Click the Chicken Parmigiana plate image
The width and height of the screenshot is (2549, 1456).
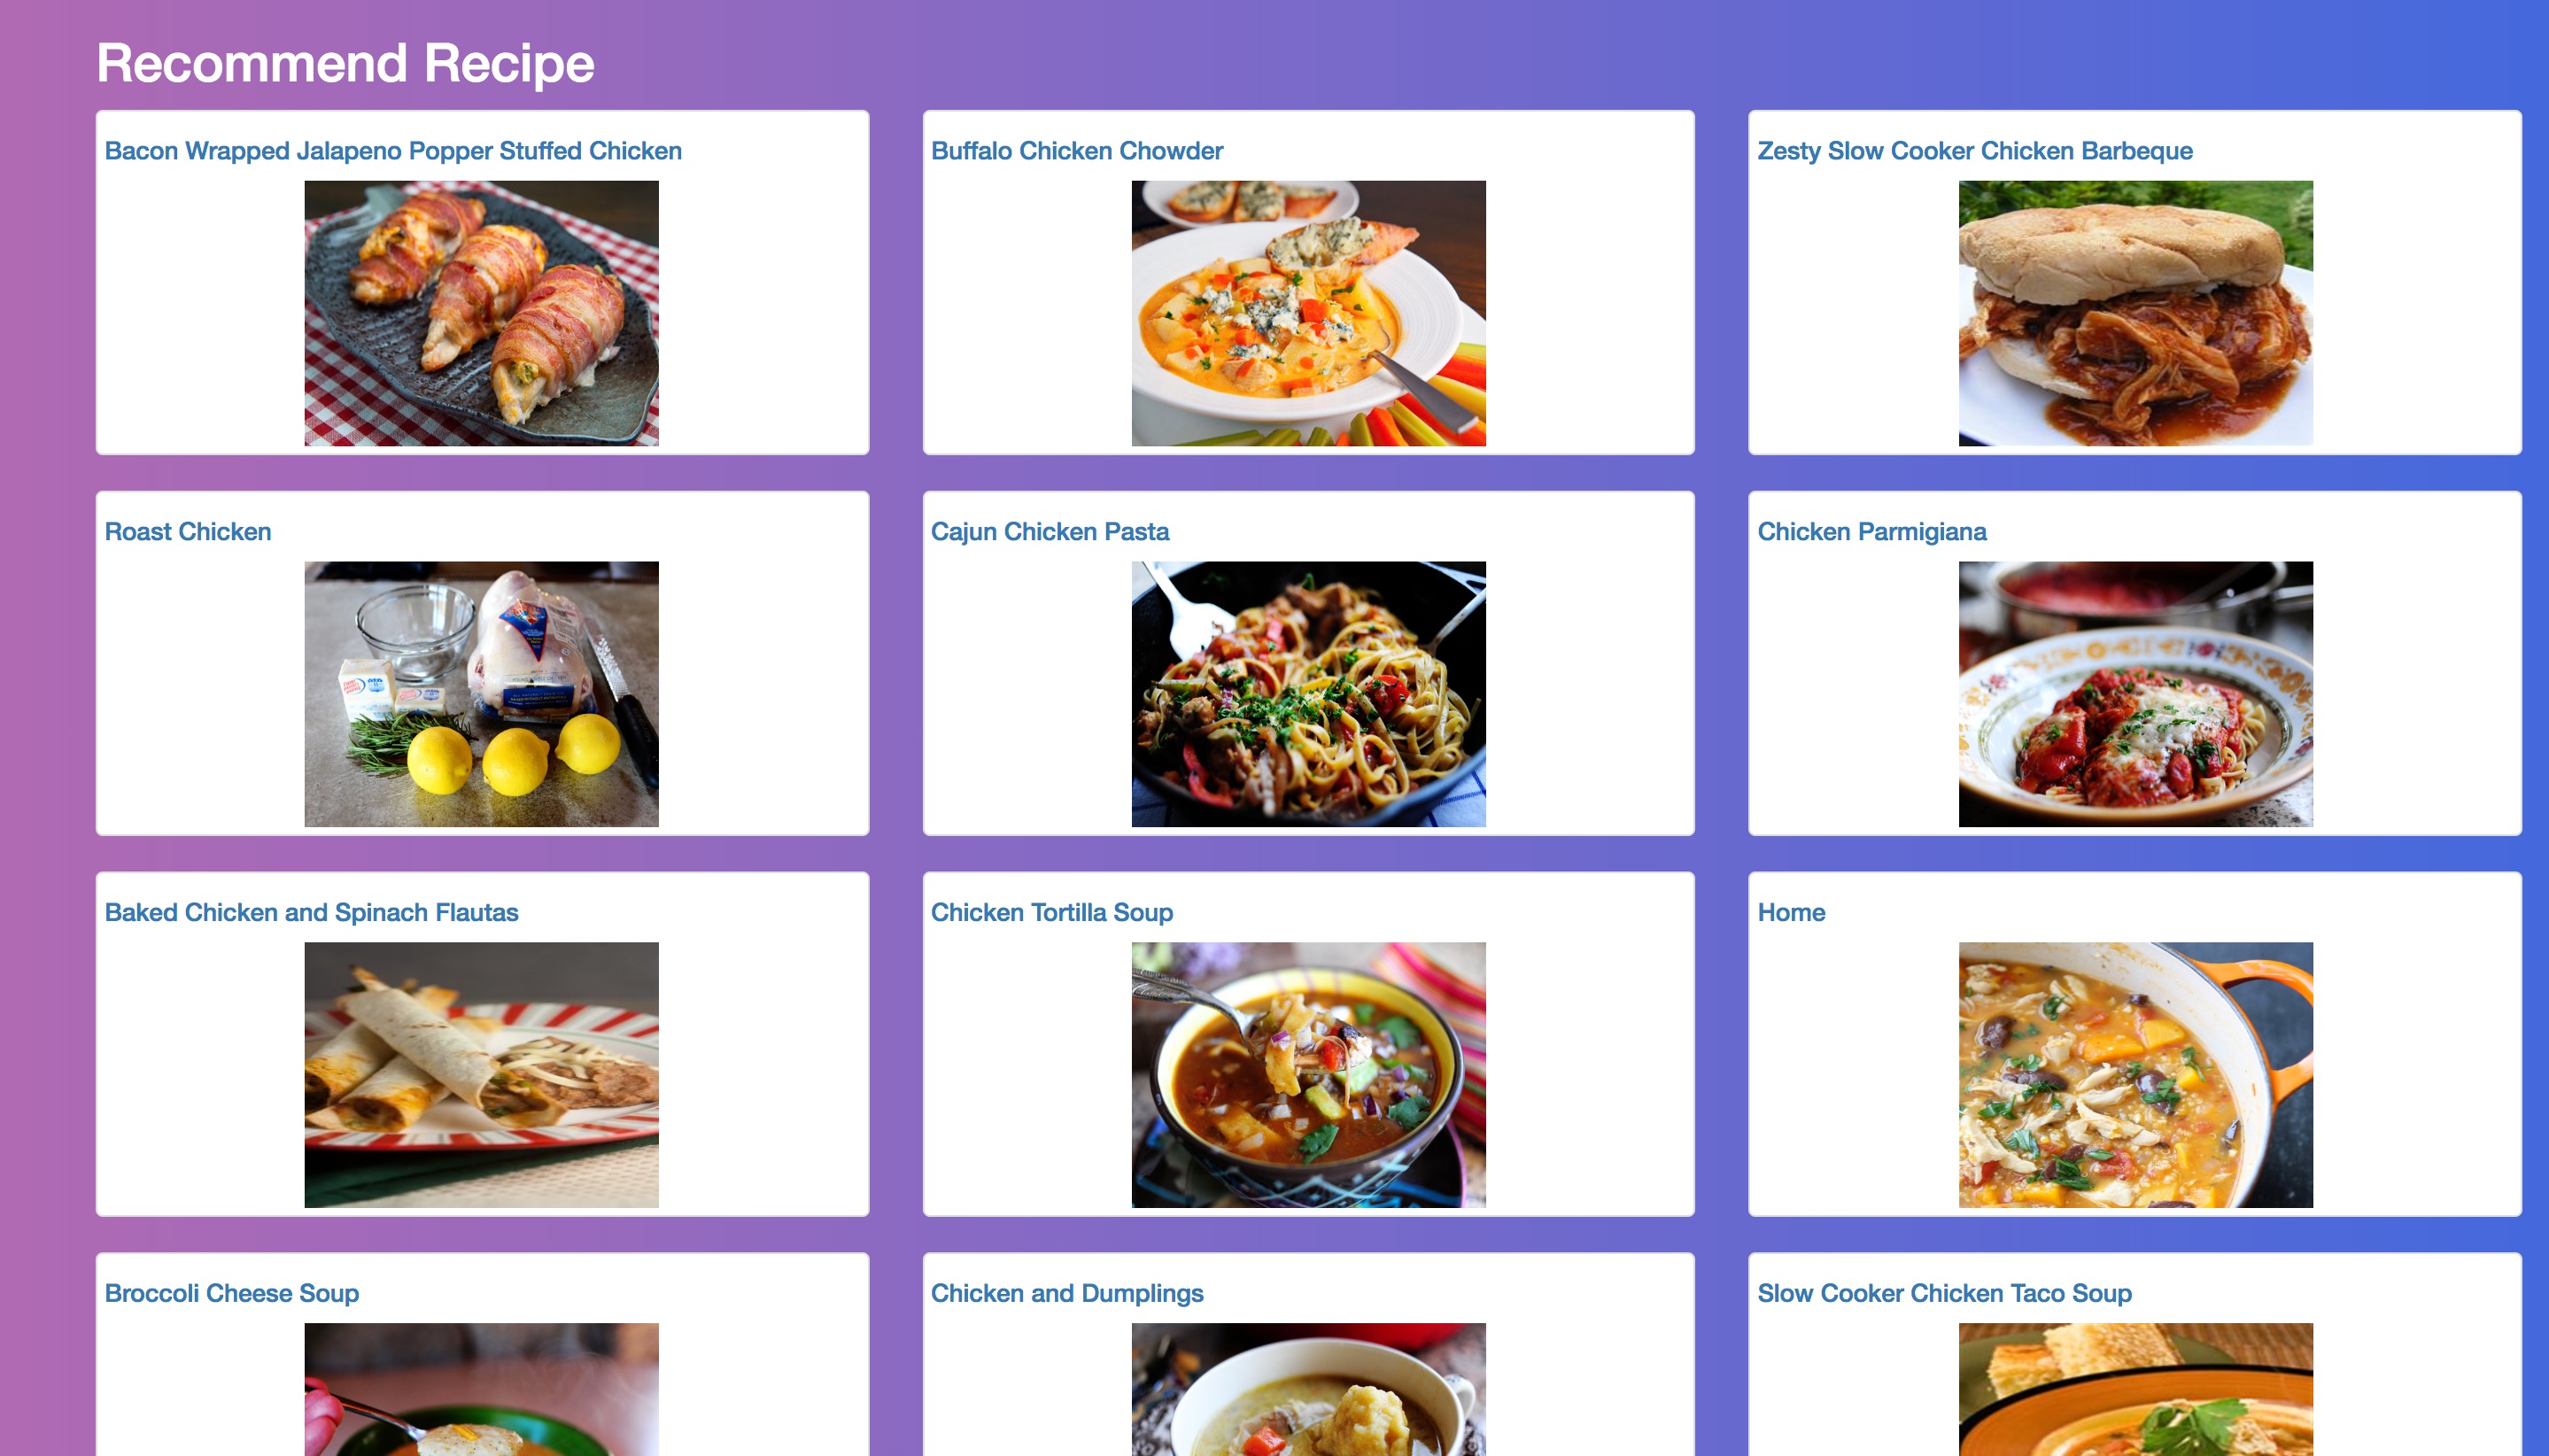click(2135, 694)
